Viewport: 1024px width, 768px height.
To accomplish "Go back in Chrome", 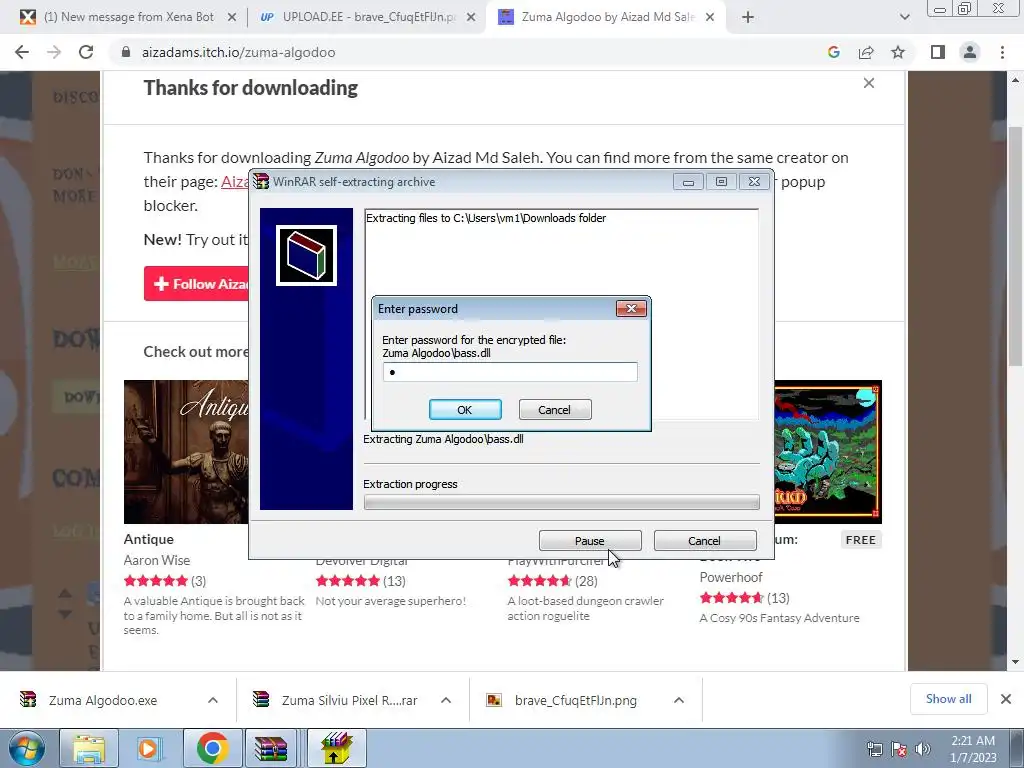I will (x=22, y=52).
